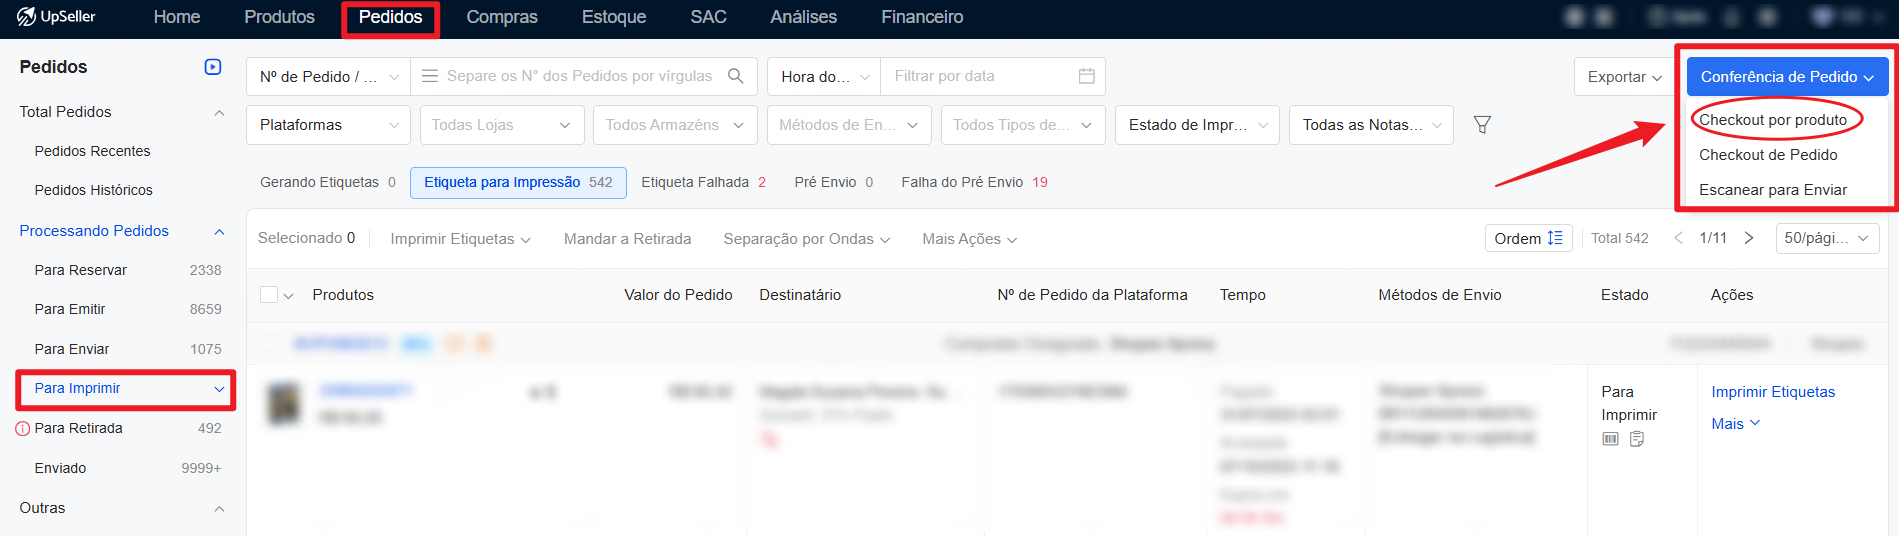1899x536 pixels.
Task: Open the Todas as Notas dropdown
Action: 1371,125
